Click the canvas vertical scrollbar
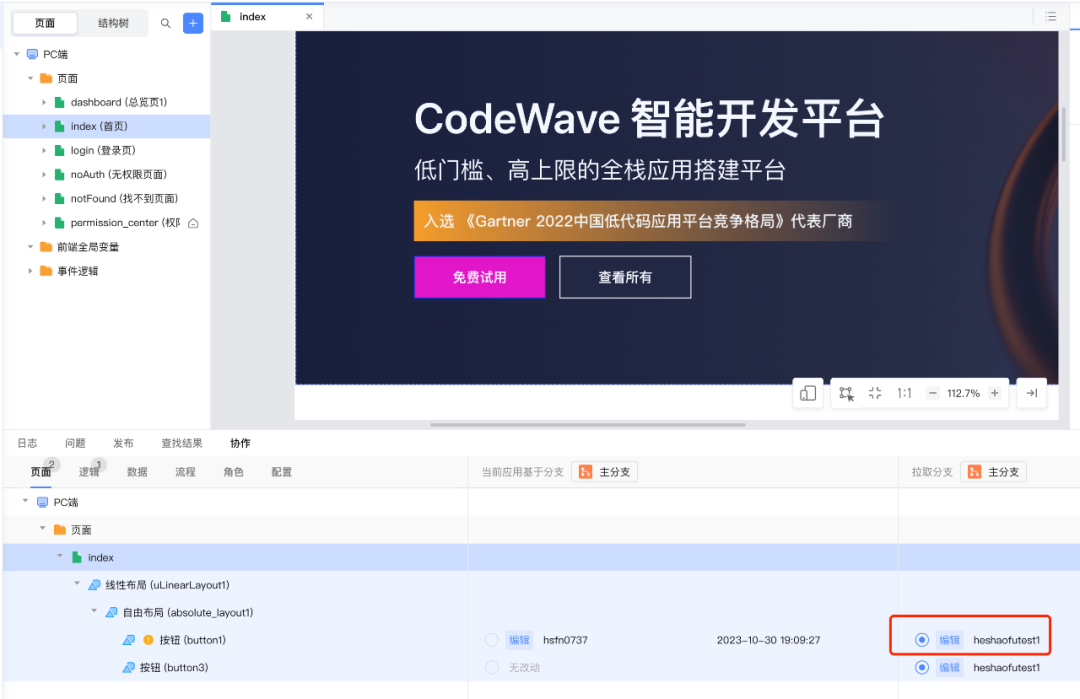Viewport: 1080px width, 699px height. (1063, 134)
